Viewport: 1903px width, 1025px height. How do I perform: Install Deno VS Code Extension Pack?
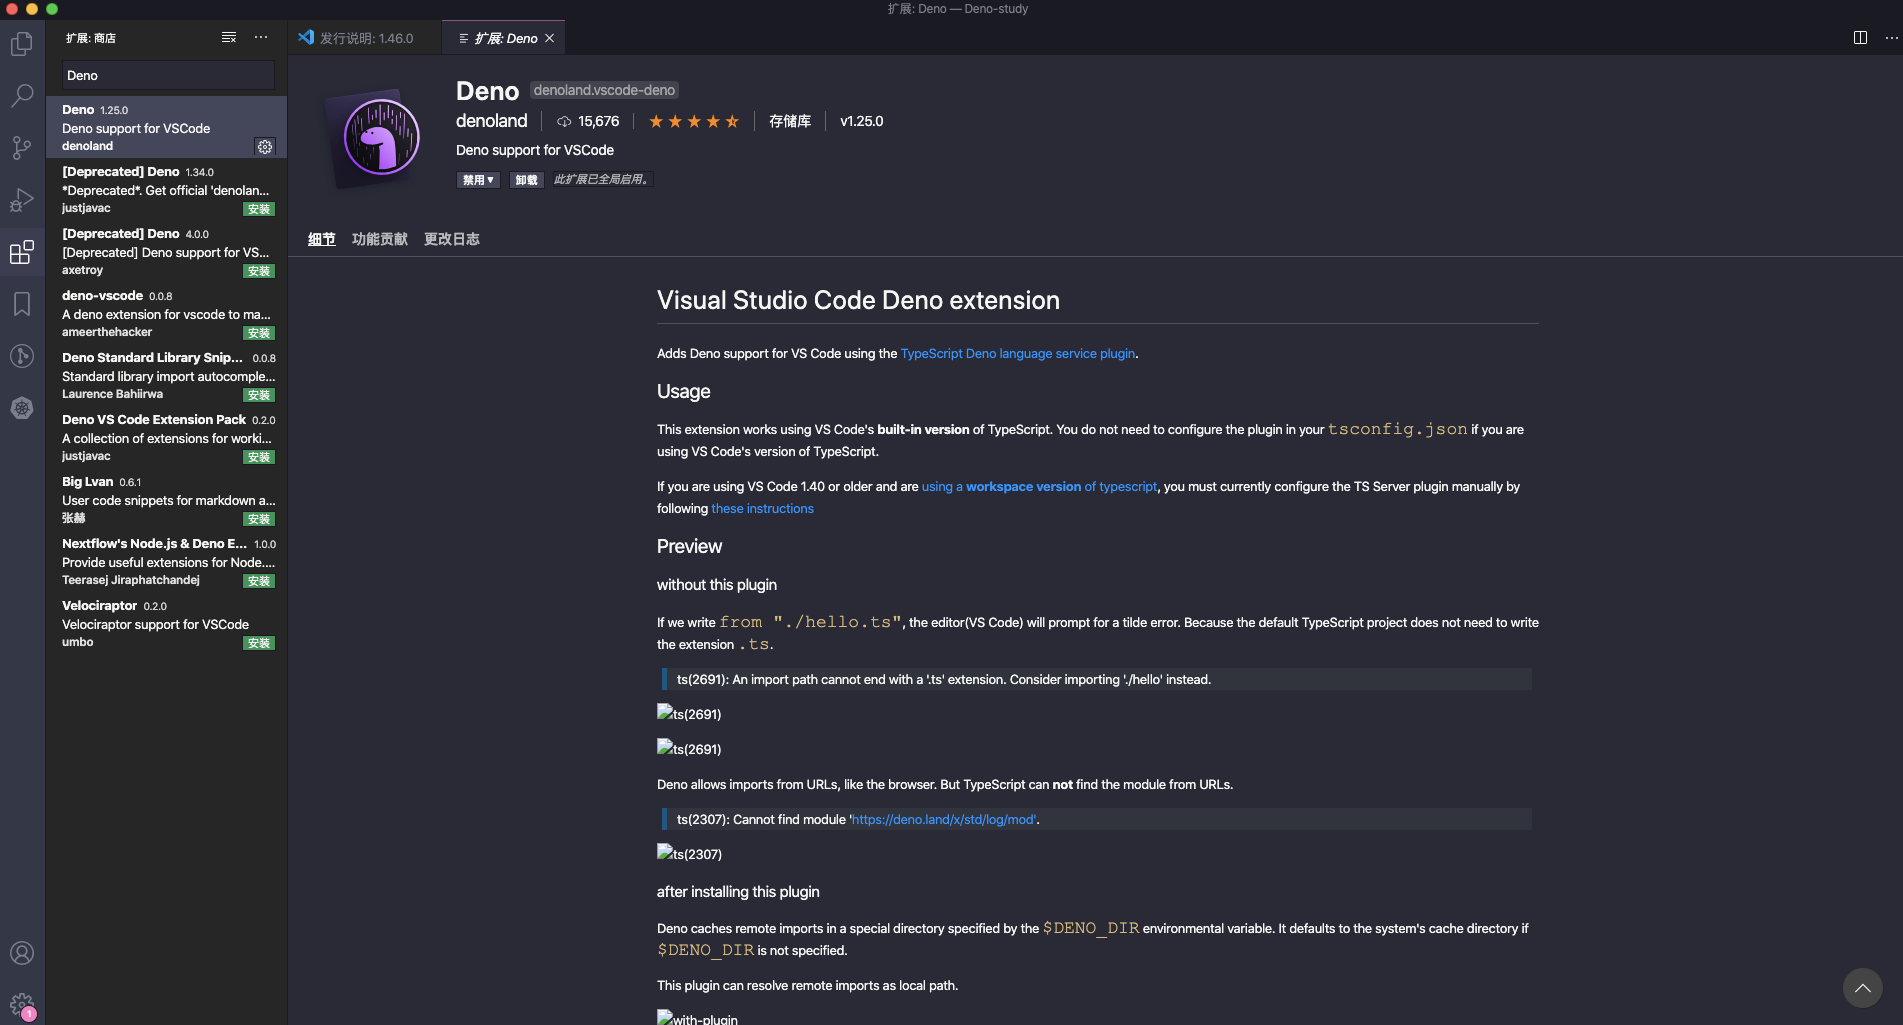pos(259,457)
